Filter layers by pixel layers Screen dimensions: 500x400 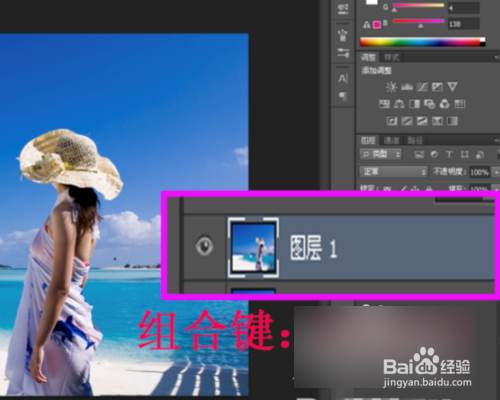point(419,154)
